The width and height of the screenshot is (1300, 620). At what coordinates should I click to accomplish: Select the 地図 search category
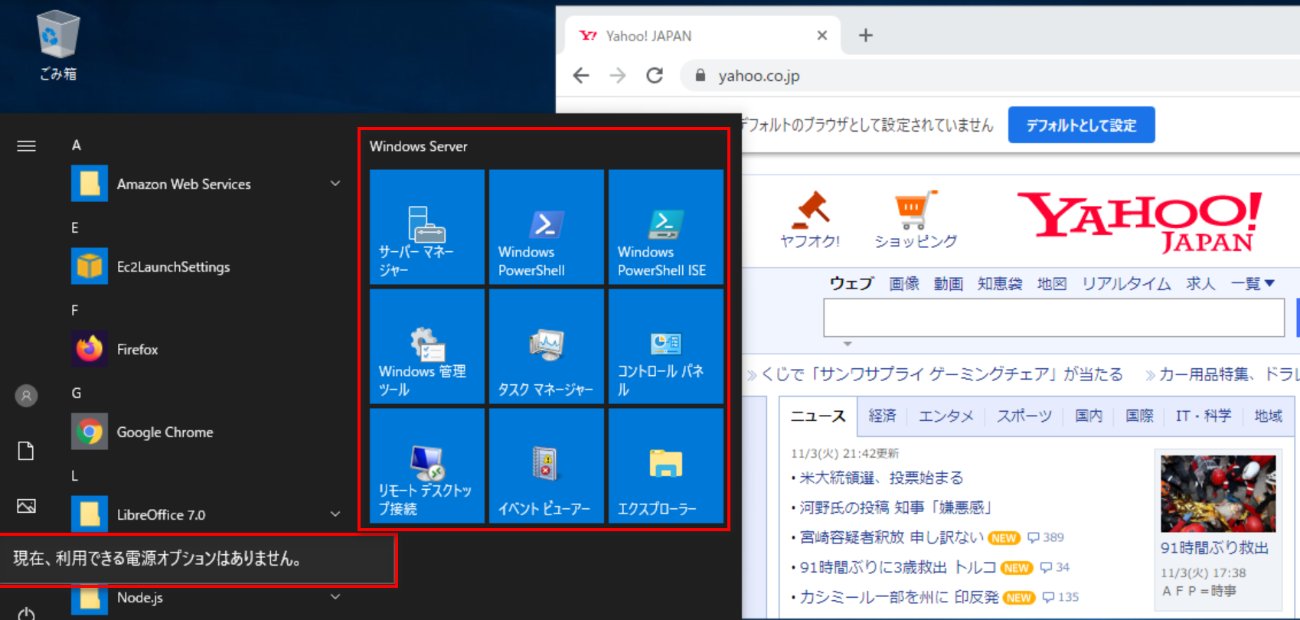point(1052,284)
